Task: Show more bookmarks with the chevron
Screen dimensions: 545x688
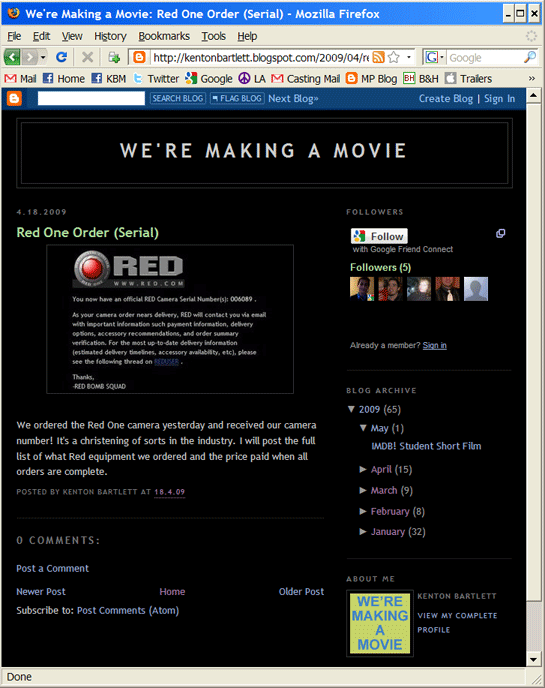Action: 532,79
